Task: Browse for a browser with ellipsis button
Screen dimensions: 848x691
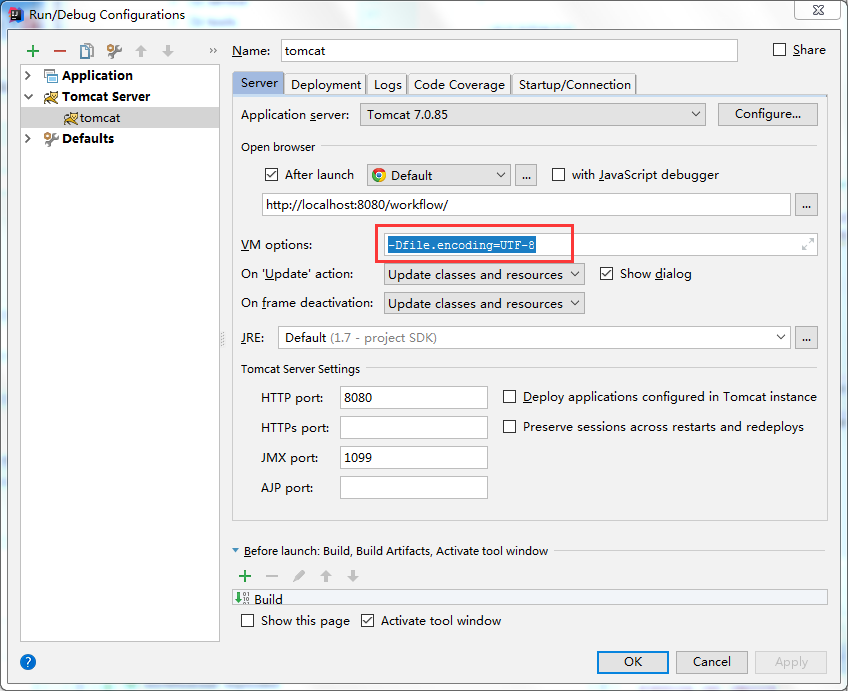Action: click(526, 175)
